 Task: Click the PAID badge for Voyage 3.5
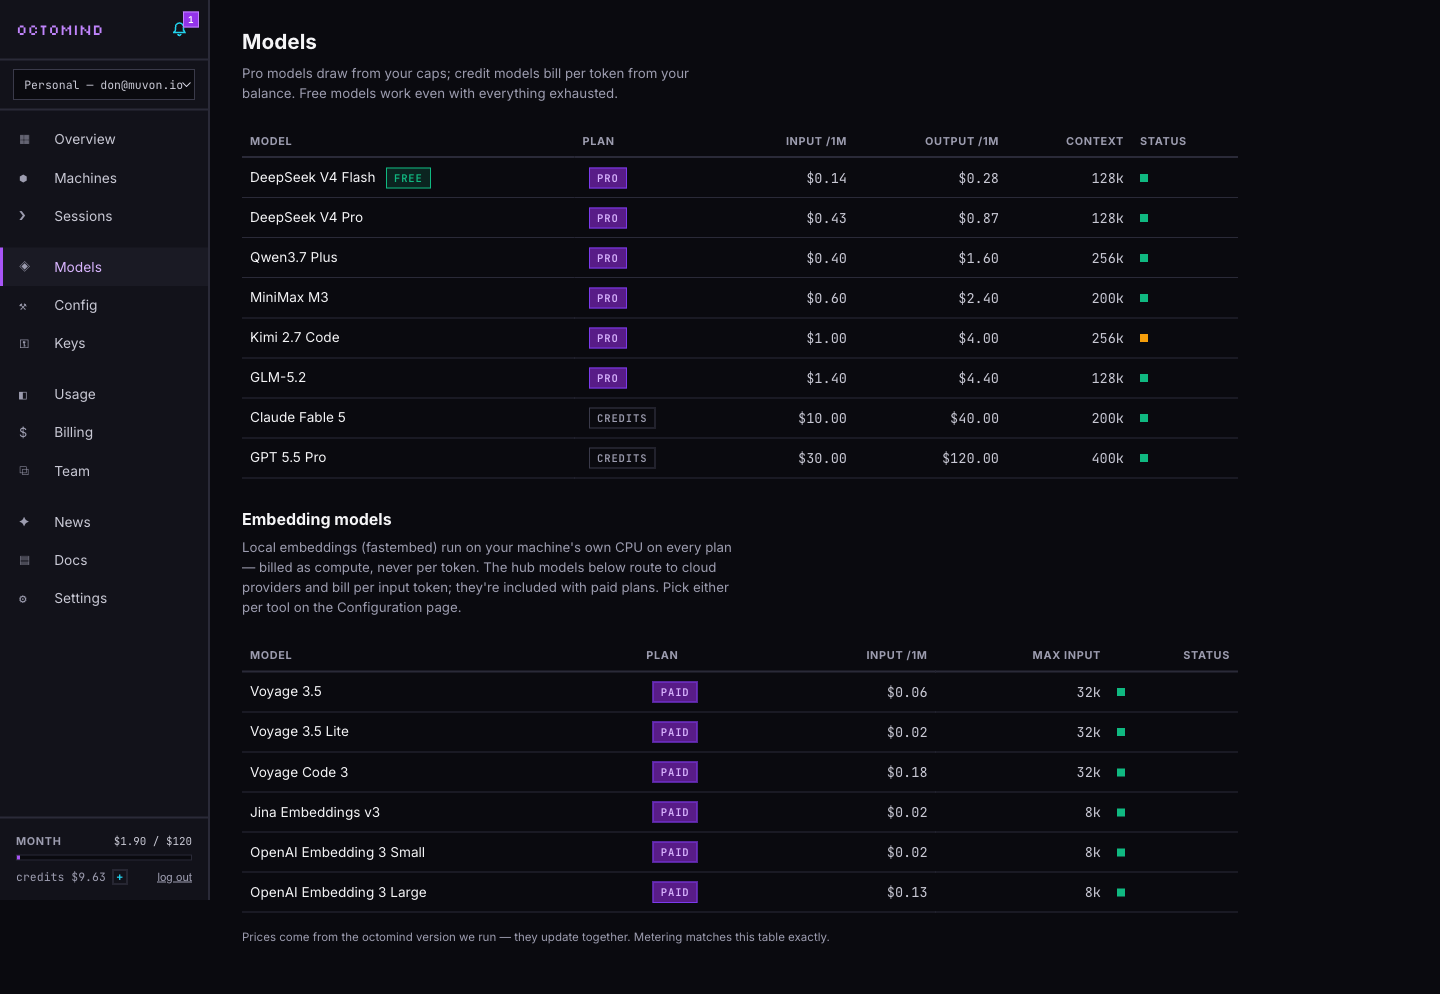tap(675, 692)
